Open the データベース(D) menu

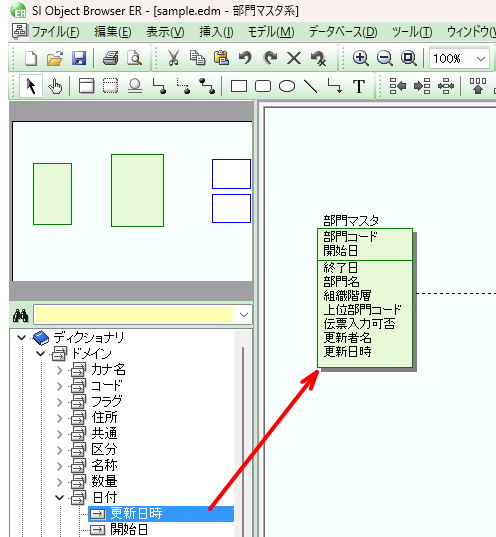pyautogui.click(x=343, y=32)
